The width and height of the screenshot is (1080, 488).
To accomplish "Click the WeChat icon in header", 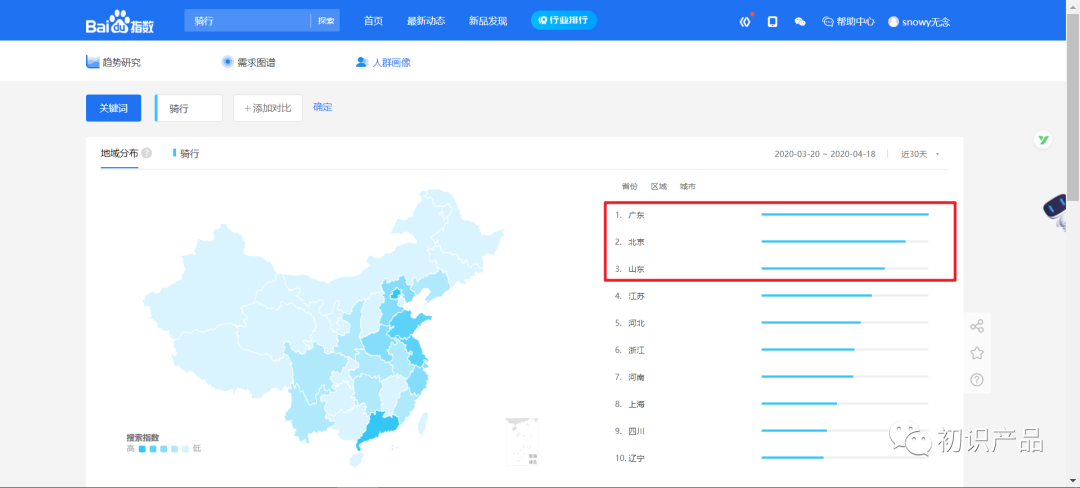I will [x=800, y=21].
